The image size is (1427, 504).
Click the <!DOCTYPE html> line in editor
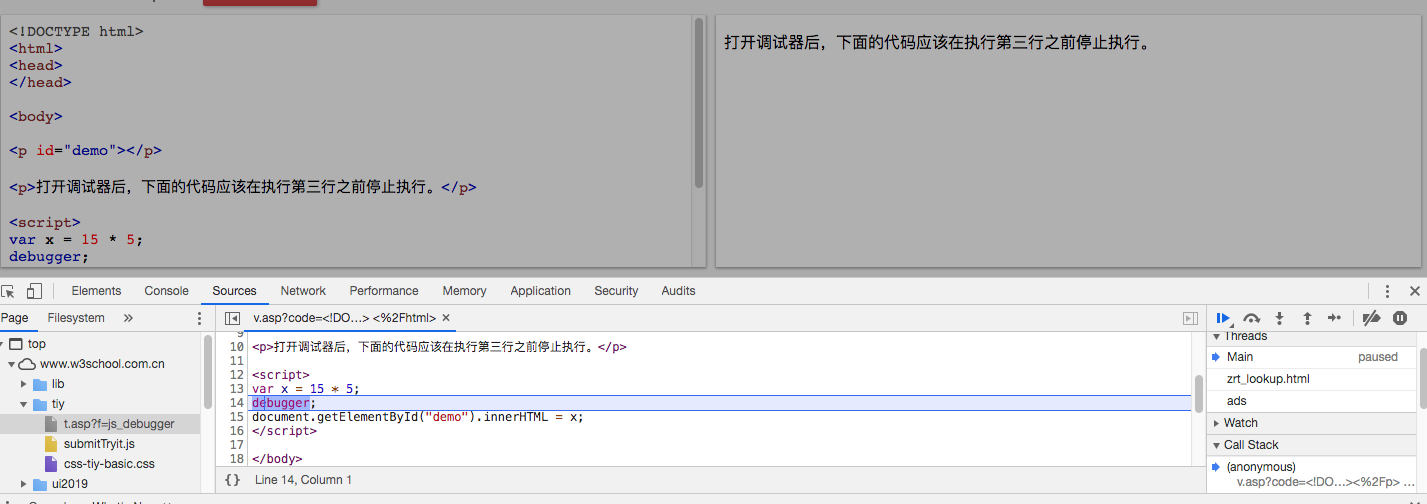[x=76, y=31]
